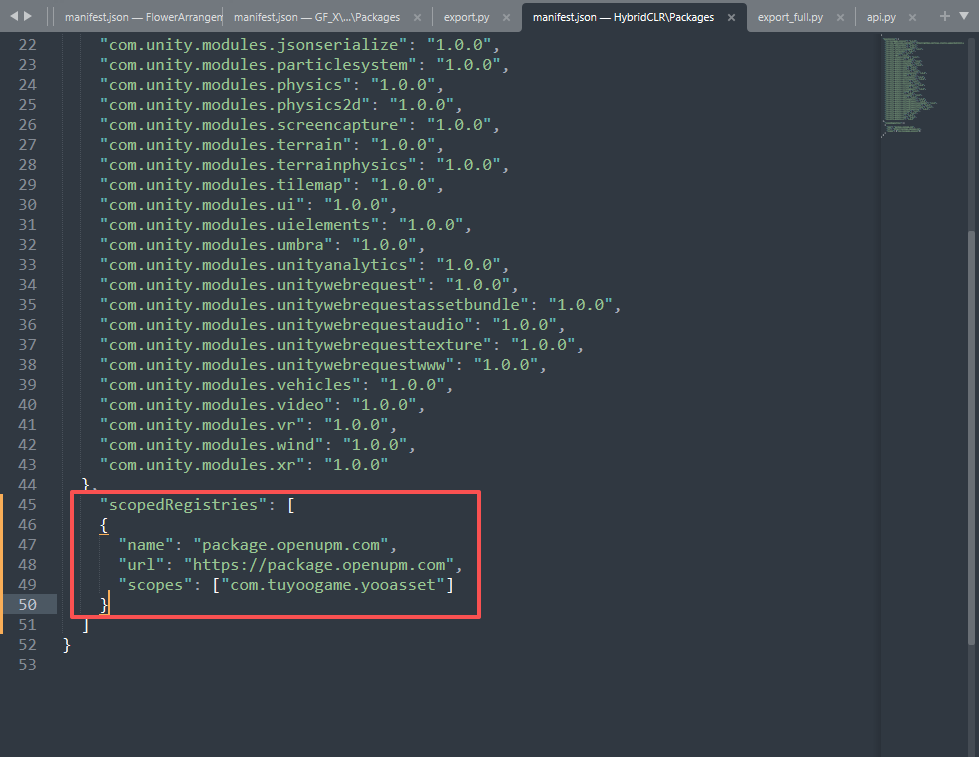Click line number 22 in gutter

(27, 45)
